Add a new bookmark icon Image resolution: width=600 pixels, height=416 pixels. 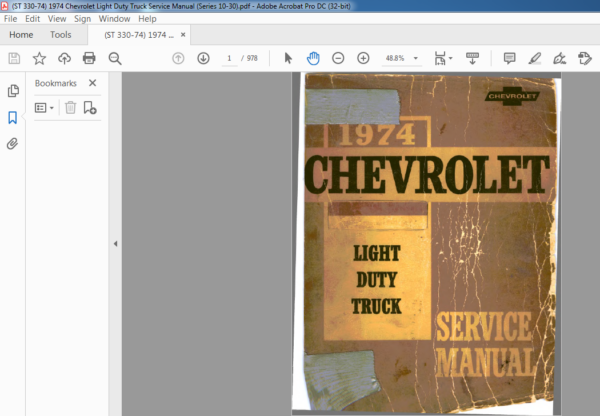90,108
